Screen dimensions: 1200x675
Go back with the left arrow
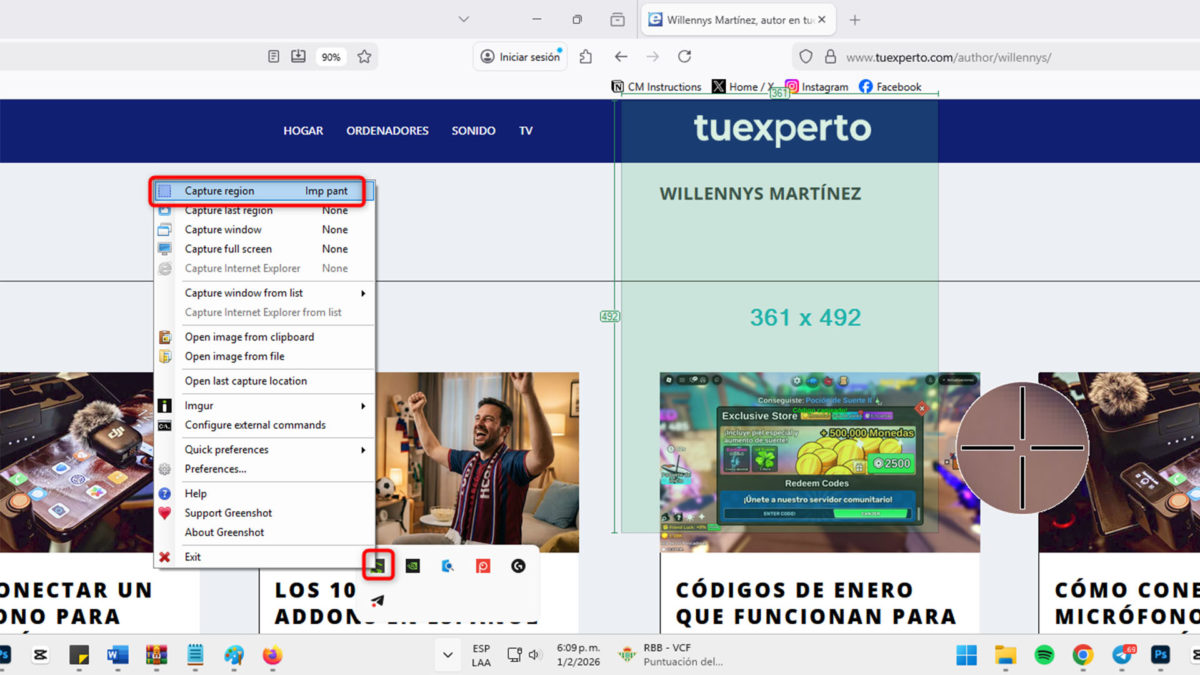click(621, 57)
